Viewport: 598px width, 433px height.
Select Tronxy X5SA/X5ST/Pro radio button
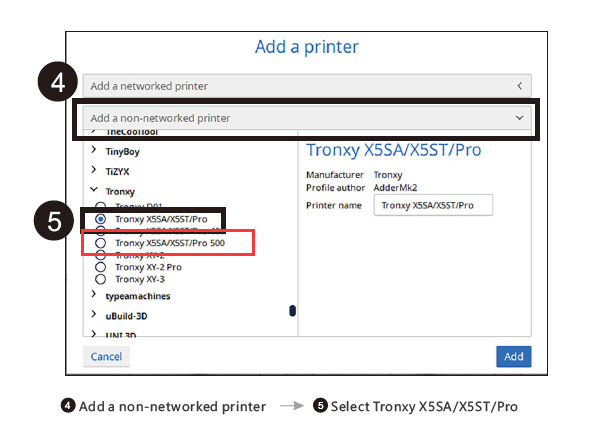pos(101,219)
